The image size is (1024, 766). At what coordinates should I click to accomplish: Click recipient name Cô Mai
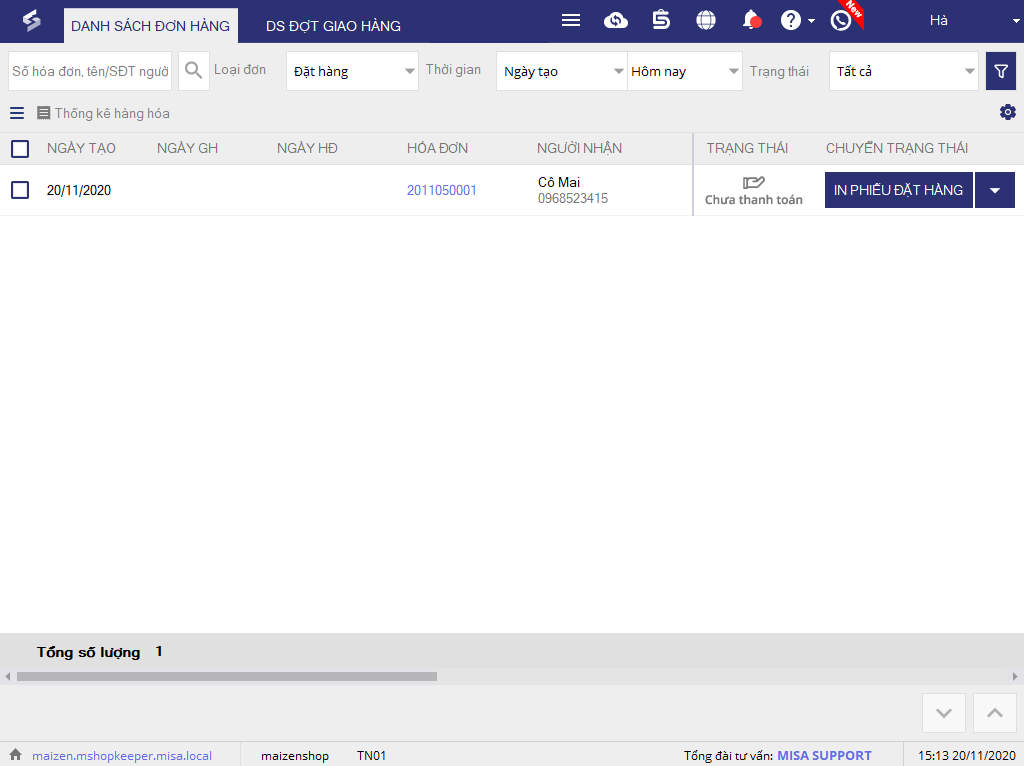tap(559, 182)
